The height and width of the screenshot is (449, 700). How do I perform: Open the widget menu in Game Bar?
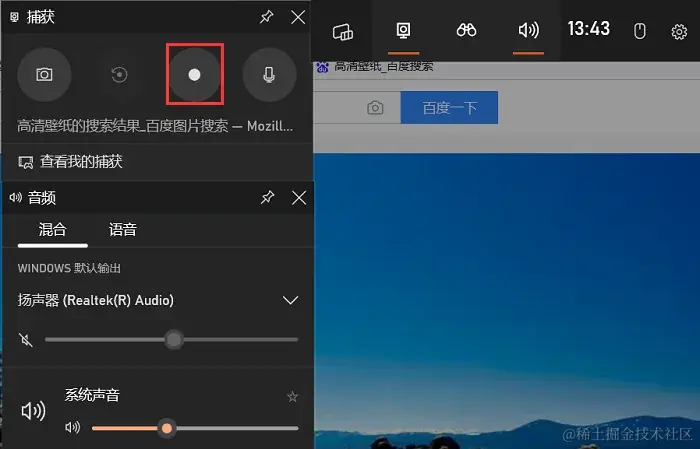tap(342, 31)
